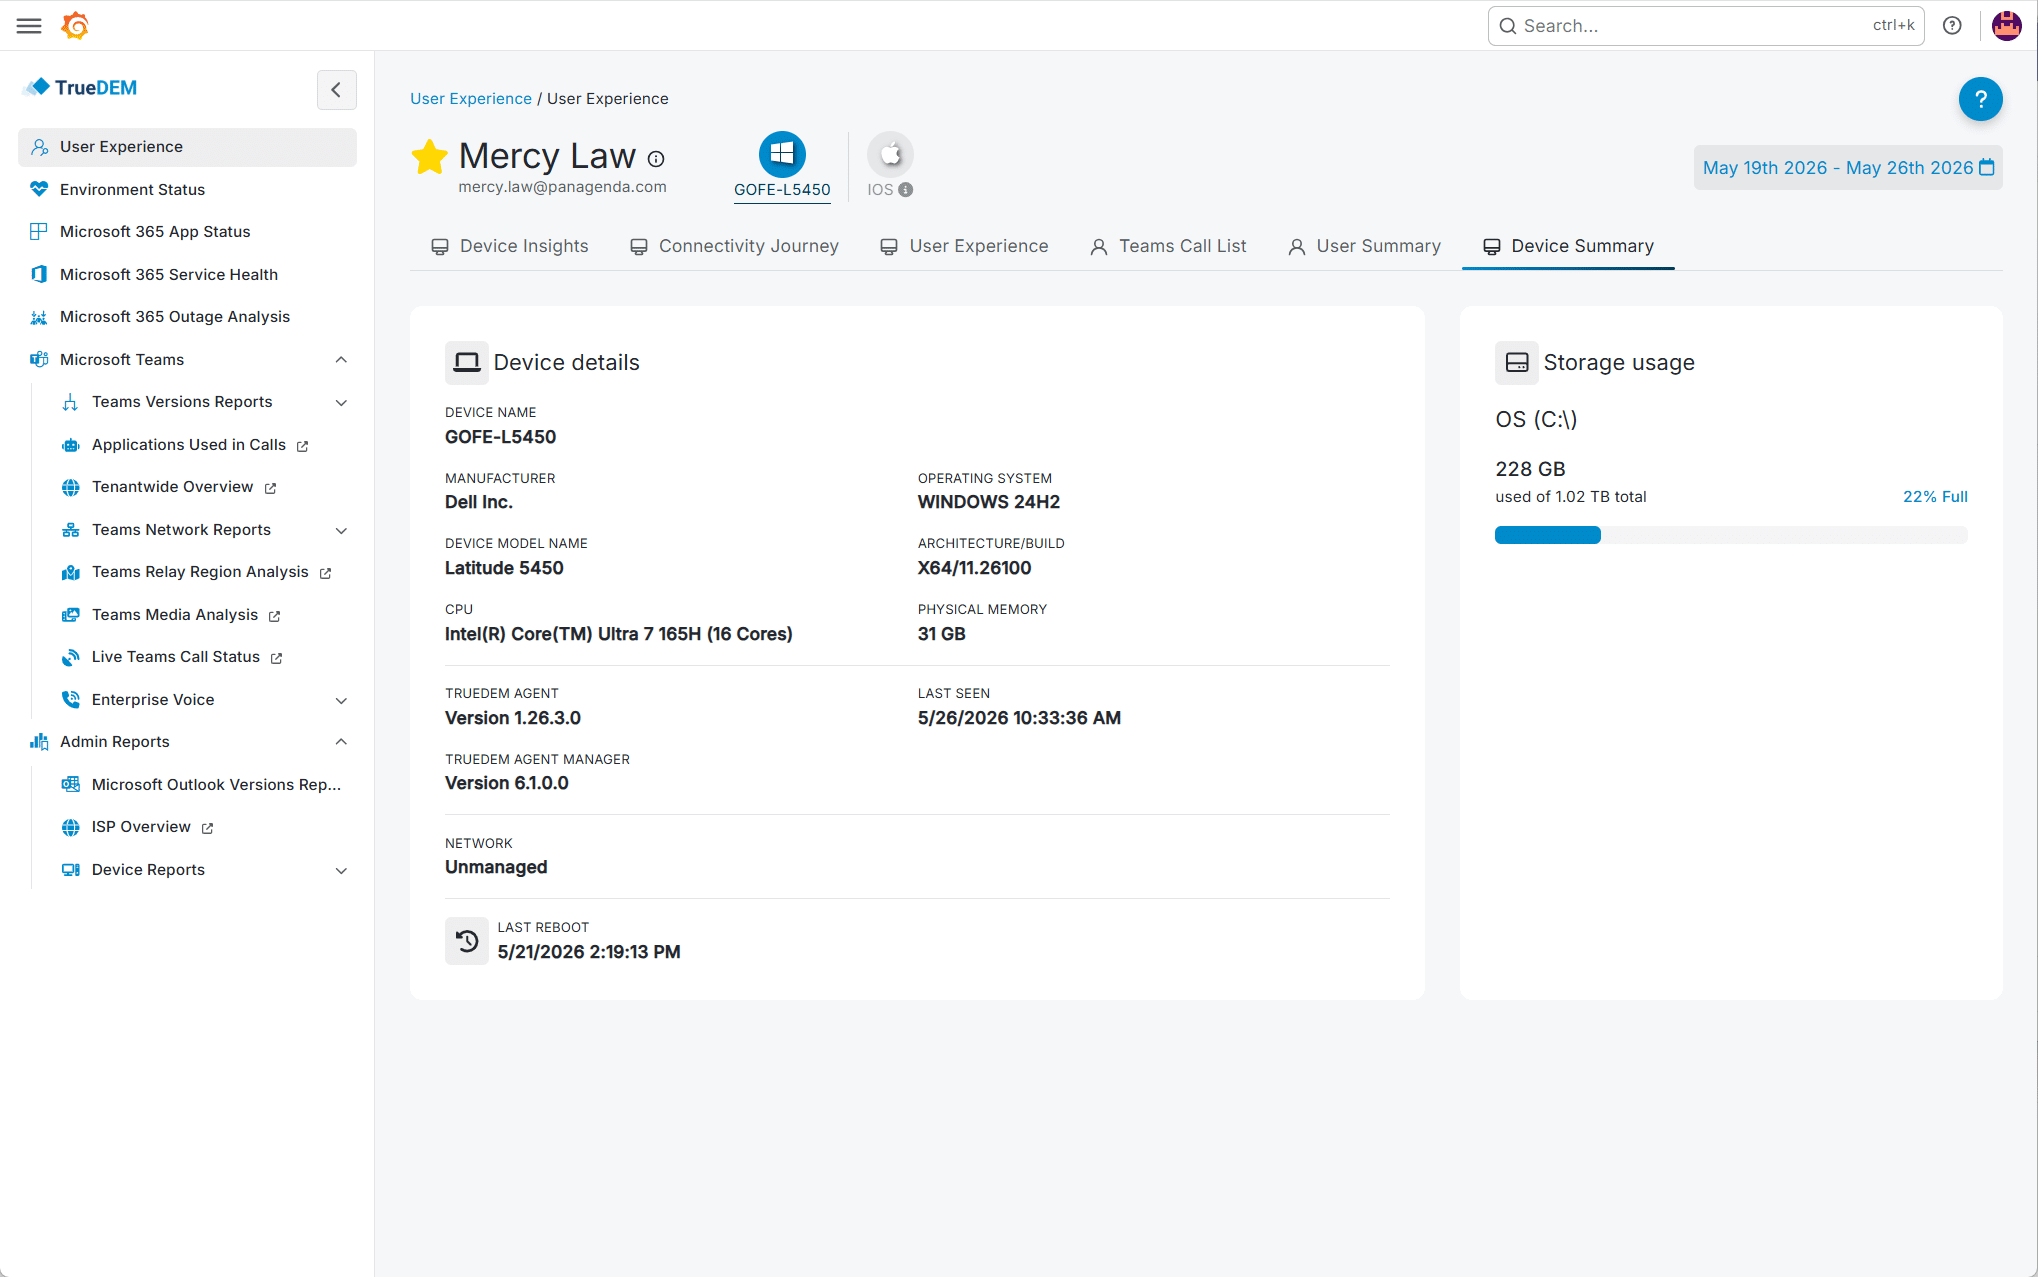This screenshot has width=2038, height=1277.
Task: Collapse the Microsoft Teams section
Action: point(341,360)
